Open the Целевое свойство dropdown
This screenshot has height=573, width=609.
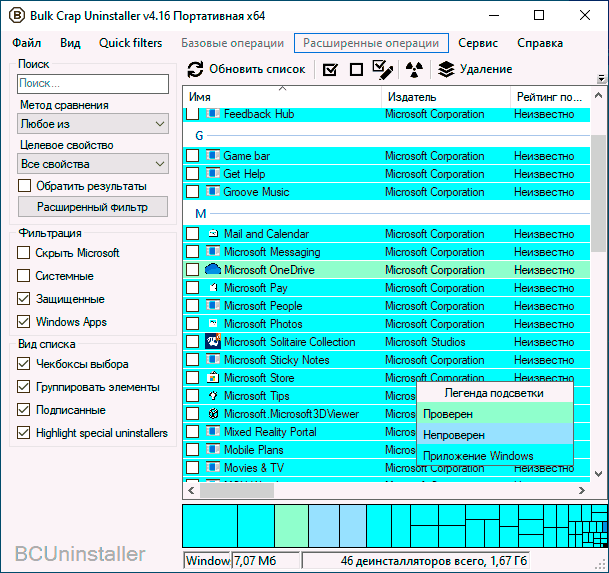[93, 164]
